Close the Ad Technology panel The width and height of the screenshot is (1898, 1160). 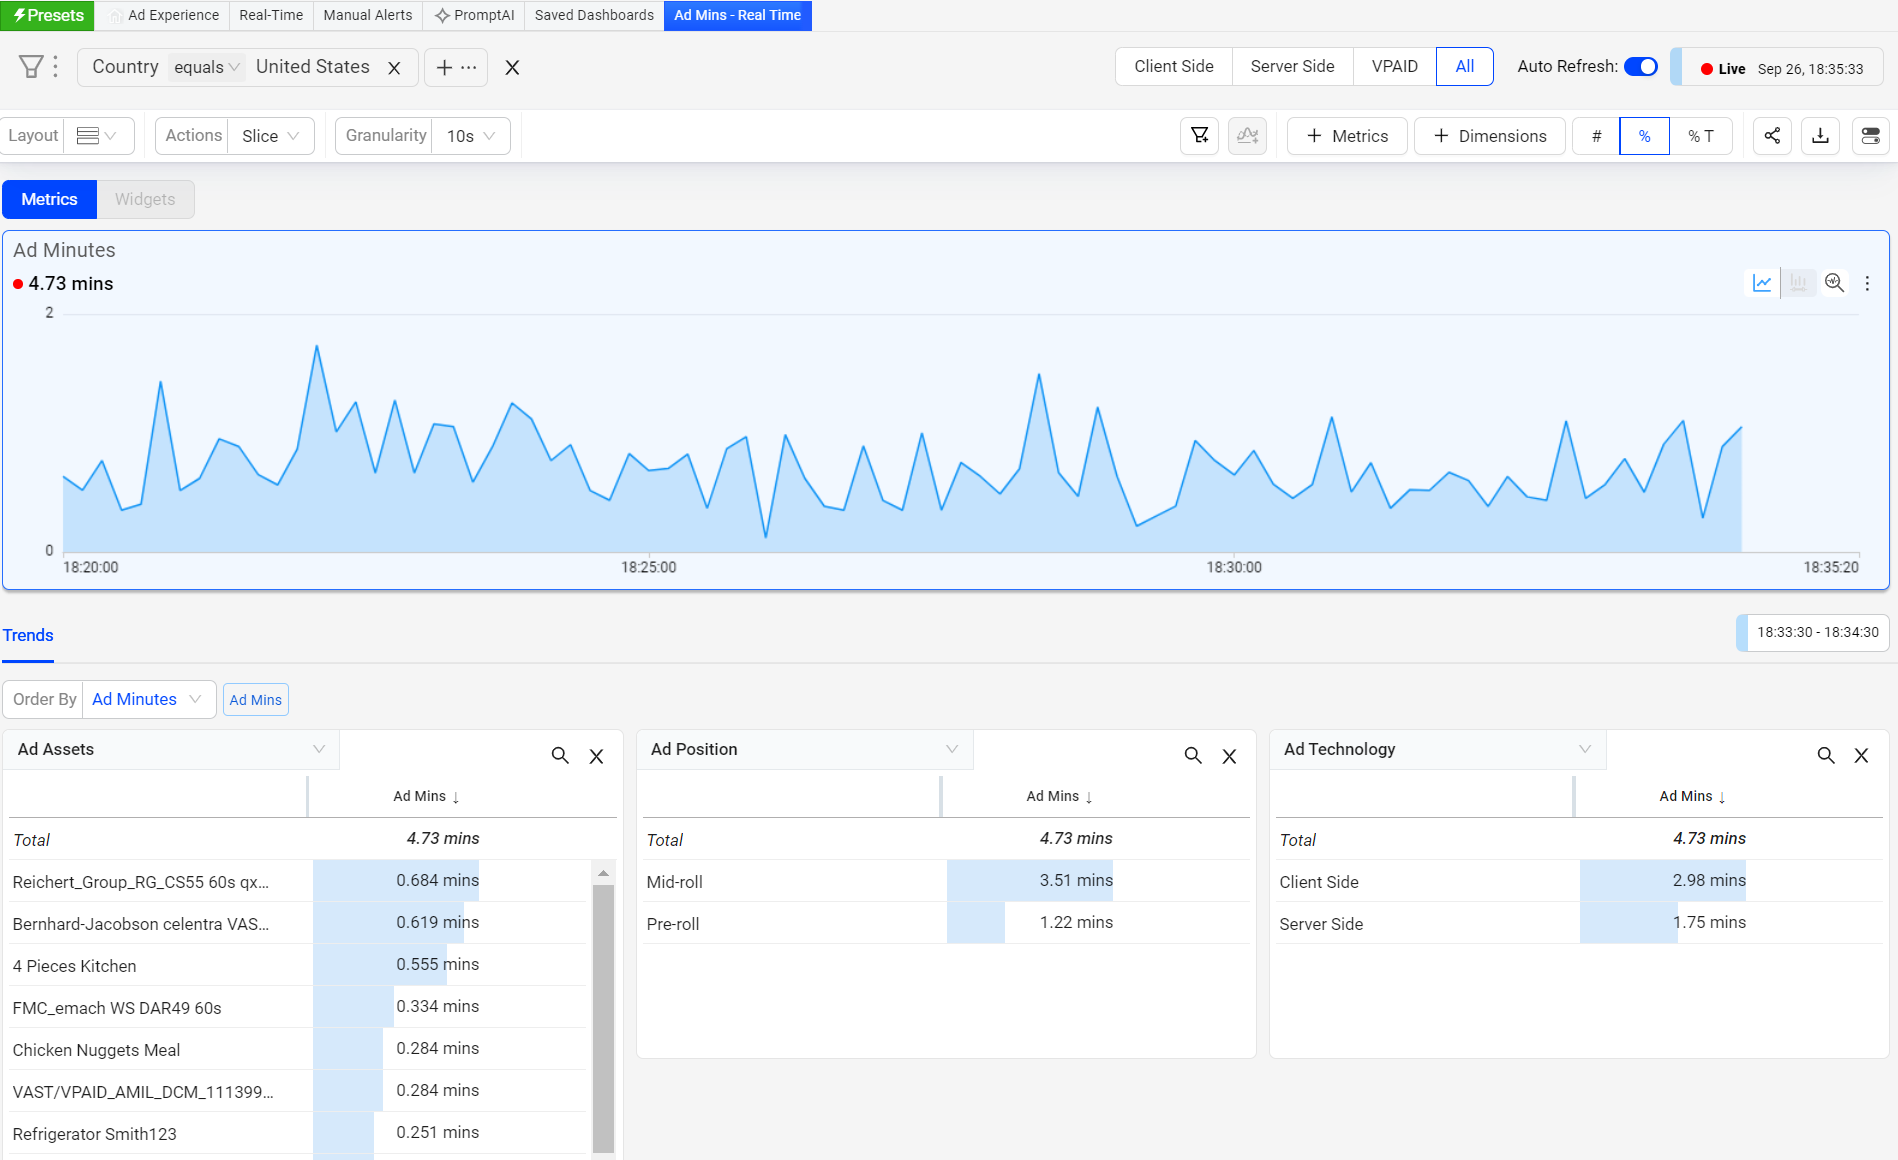(1861, 756)
